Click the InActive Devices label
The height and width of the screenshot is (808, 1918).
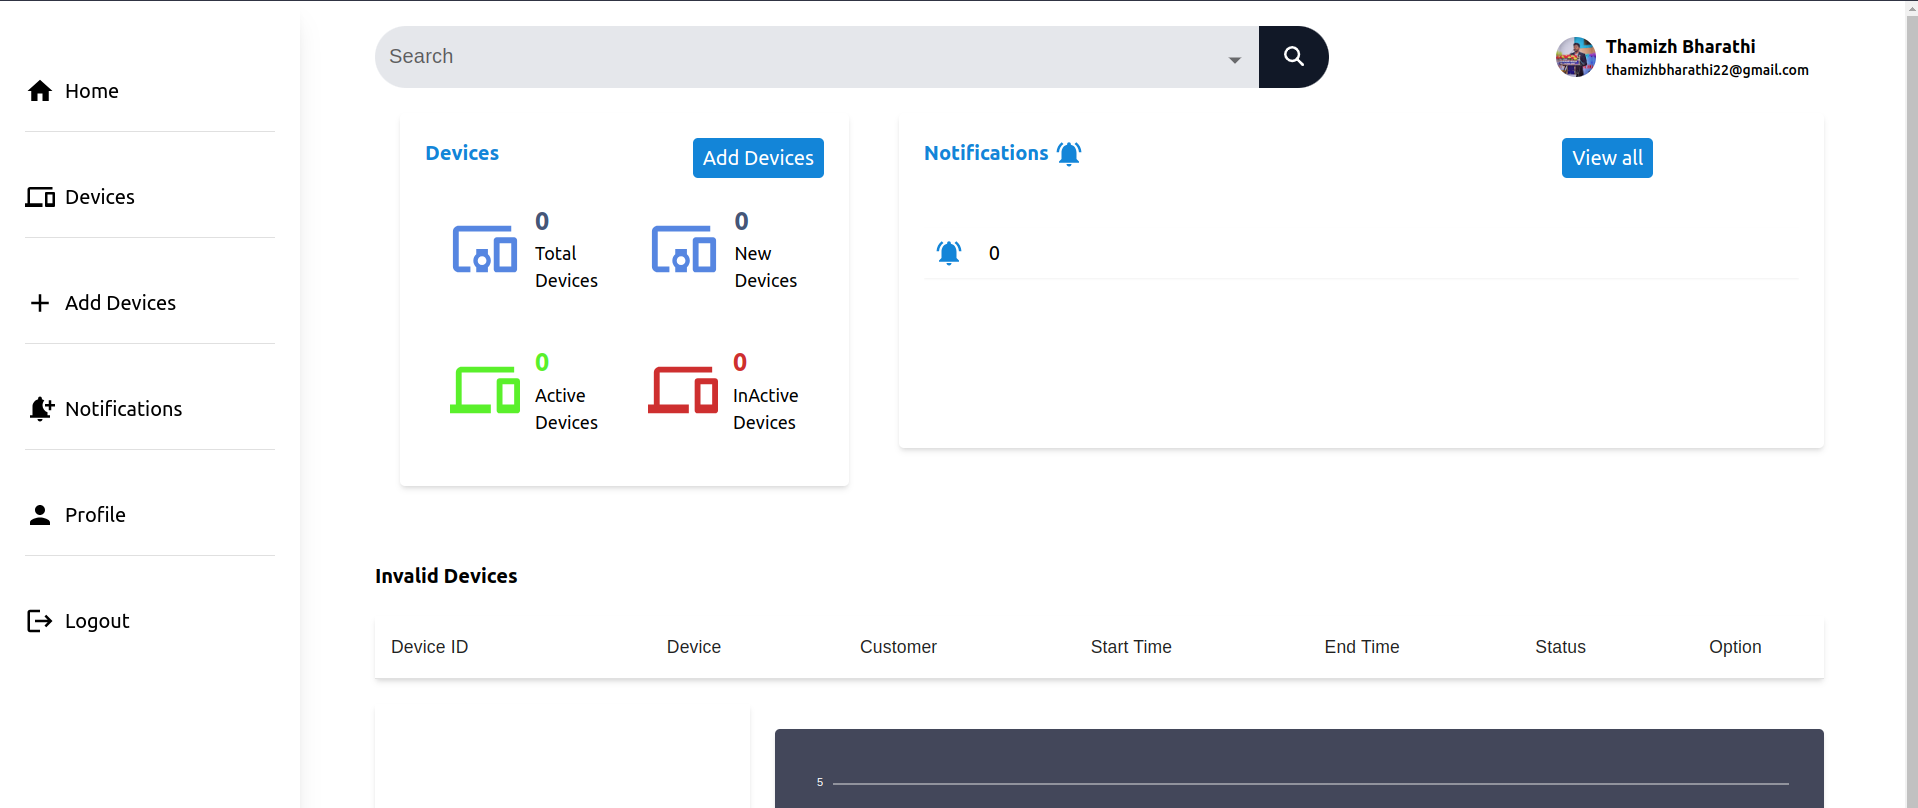click(x=766, y=409)
